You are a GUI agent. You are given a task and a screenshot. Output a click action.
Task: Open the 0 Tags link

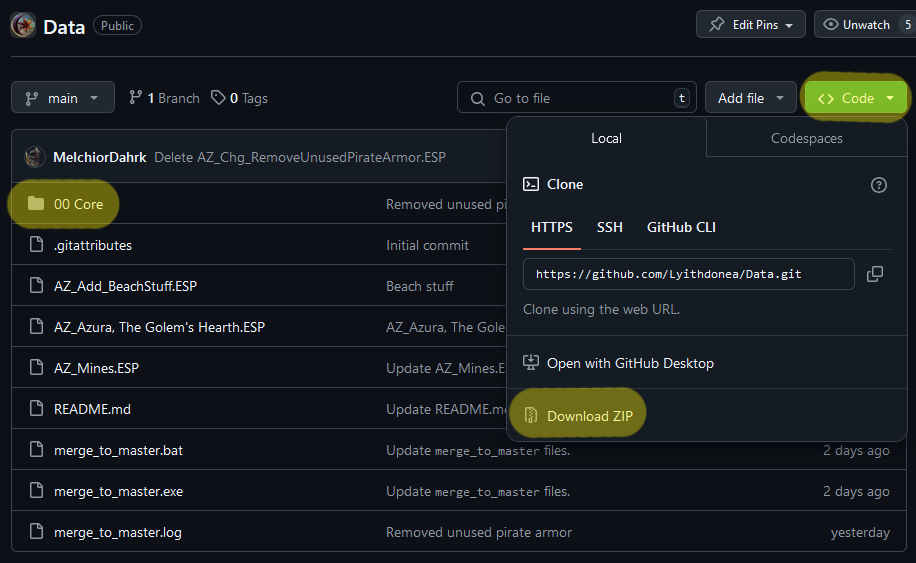pyautogui.click(x=240, y=98)
